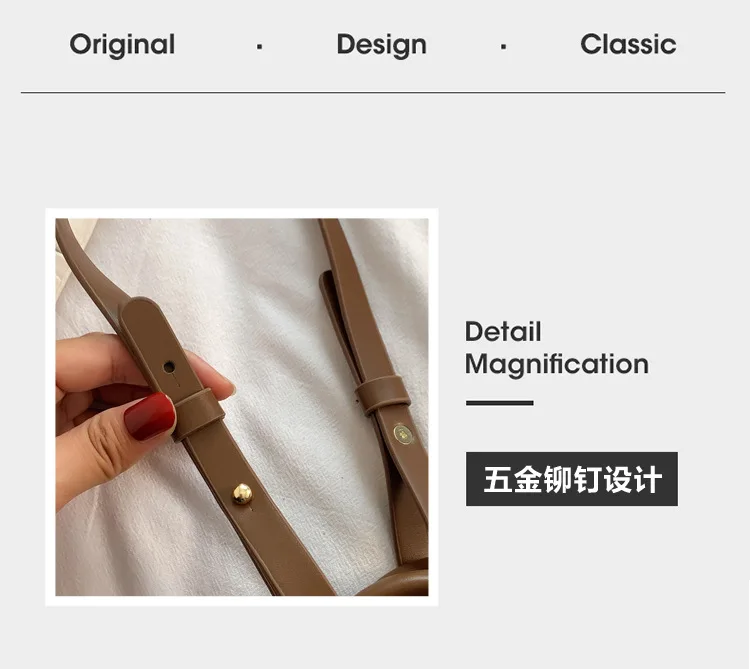The width and height of the screenshot is (750, 669).
Task: Click the 'Design' heading text
Action: tap(382, 45)
